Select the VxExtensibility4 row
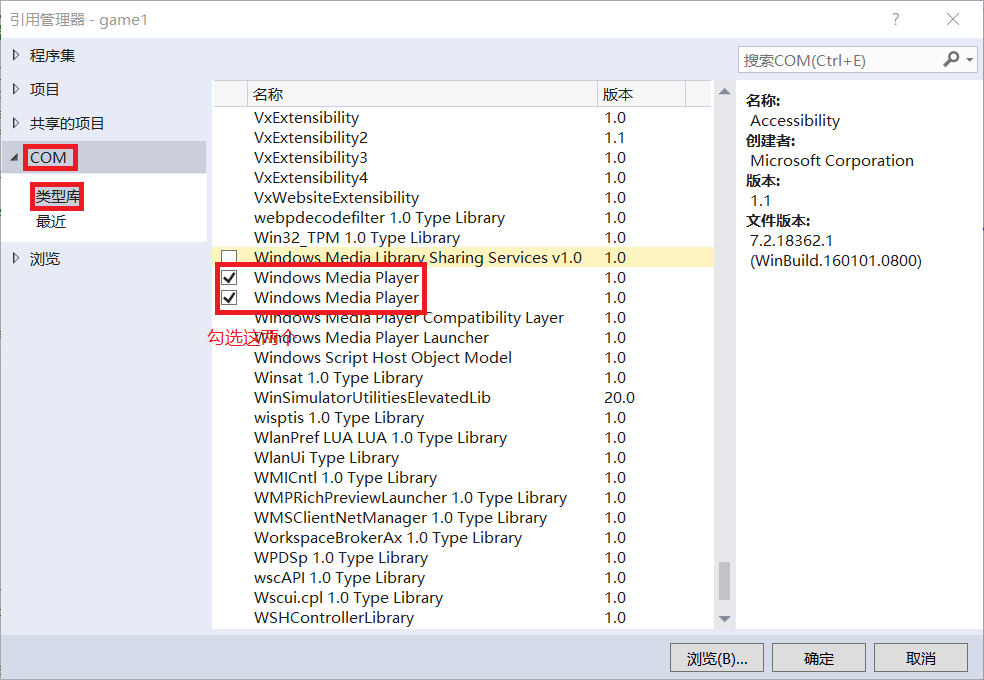This screenshot has width=984, height=680. (x=463, y=178)
